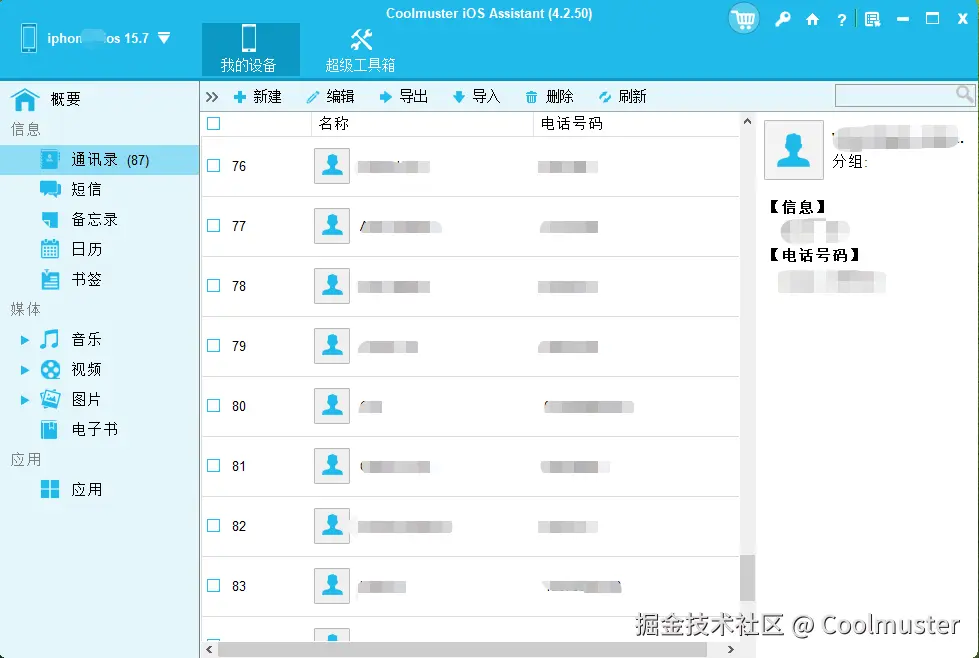The image size is (979, 658).
Task: Refresh the contact list with 刷新
Action: pyautogui.click(x=625, y=96)
